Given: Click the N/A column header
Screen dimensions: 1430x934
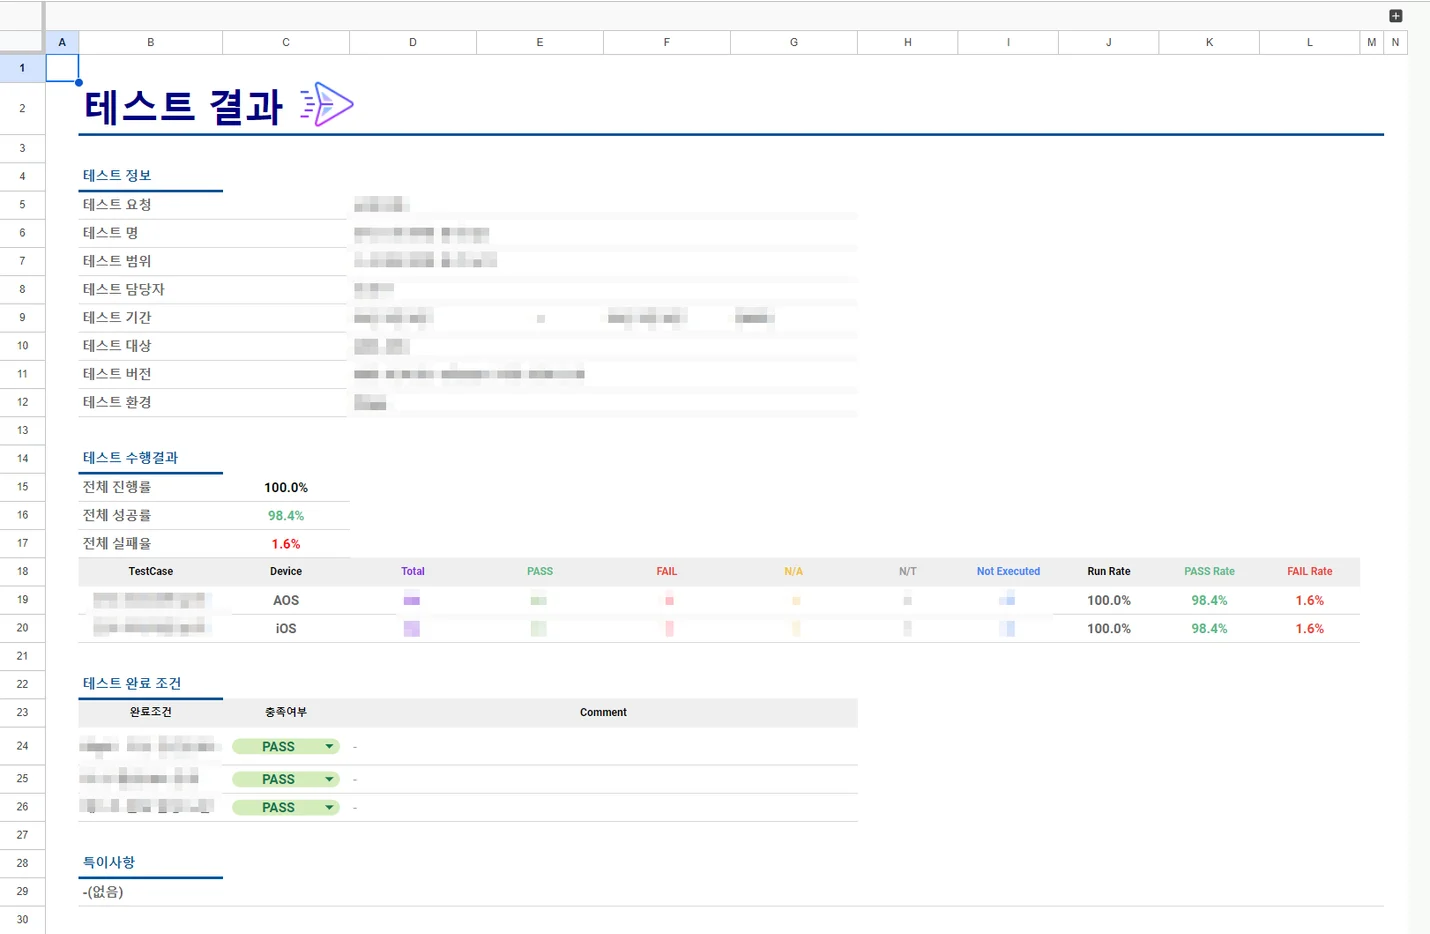Looking at the screenshot, I should 794,571.
